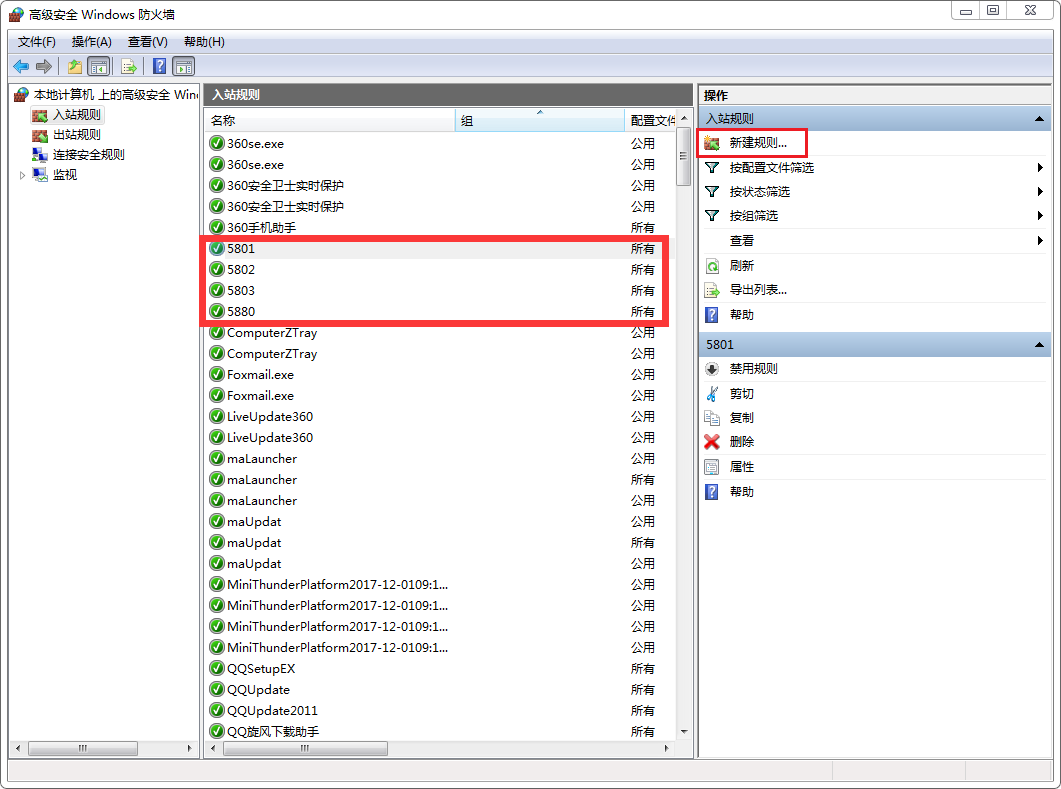Viewport: 1061px width, 789px height.
Task: Open the 文件(F) menu
Action: click(37, 42)
